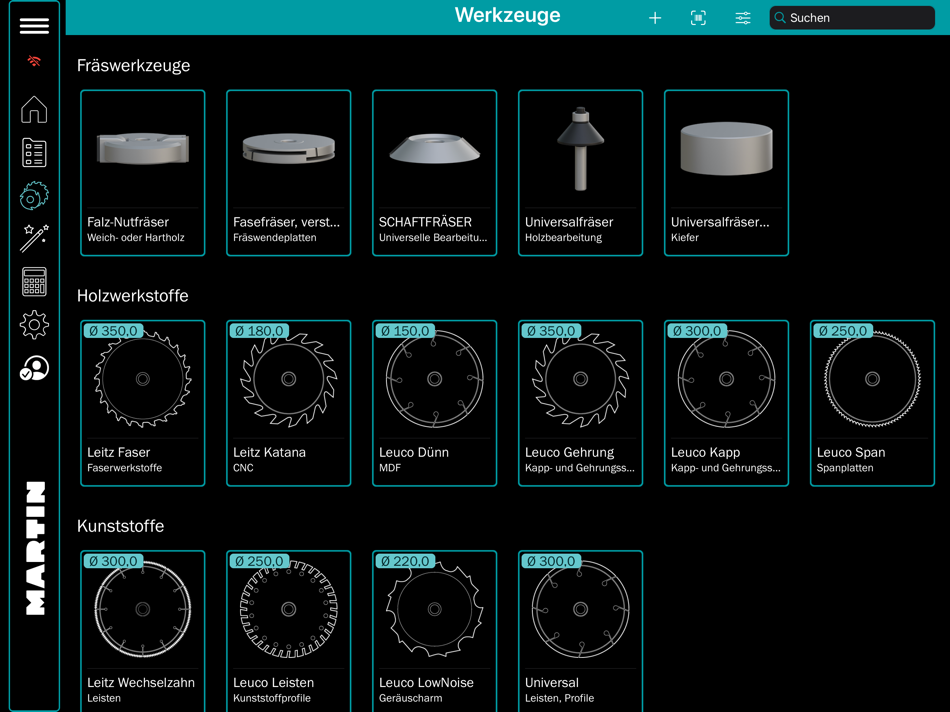Click the Faserwerkstoffe subtitle text
Image resolution: width=950 pixels, height=712 pixels.
125,468
